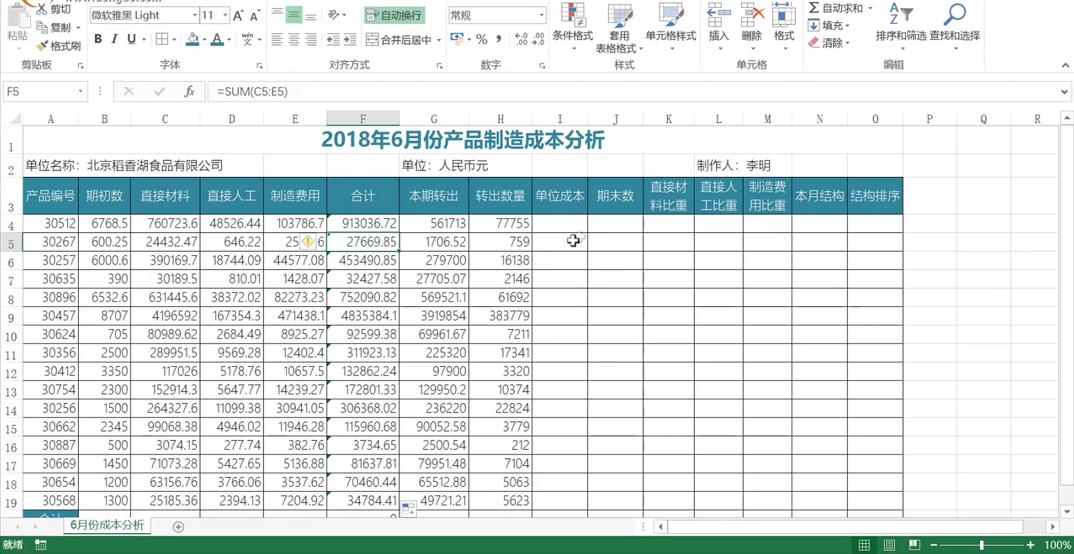Screen dimensions: 1074x554
Task: Open the Clear (清除) menu
Action: [829, 43]
